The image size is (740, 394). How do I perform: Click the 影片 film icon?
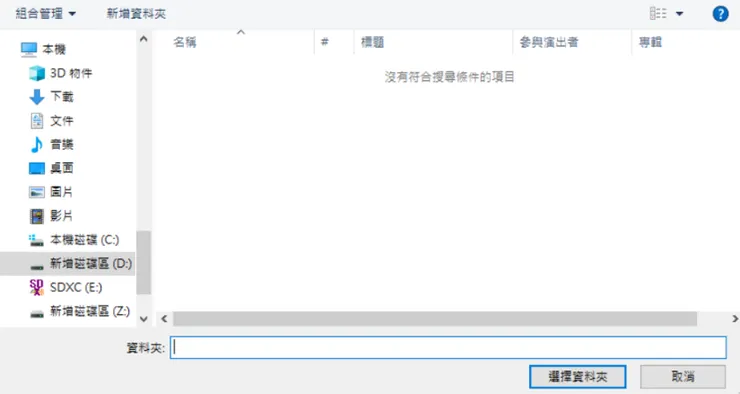pyautogui.click(x=37, y=216)
